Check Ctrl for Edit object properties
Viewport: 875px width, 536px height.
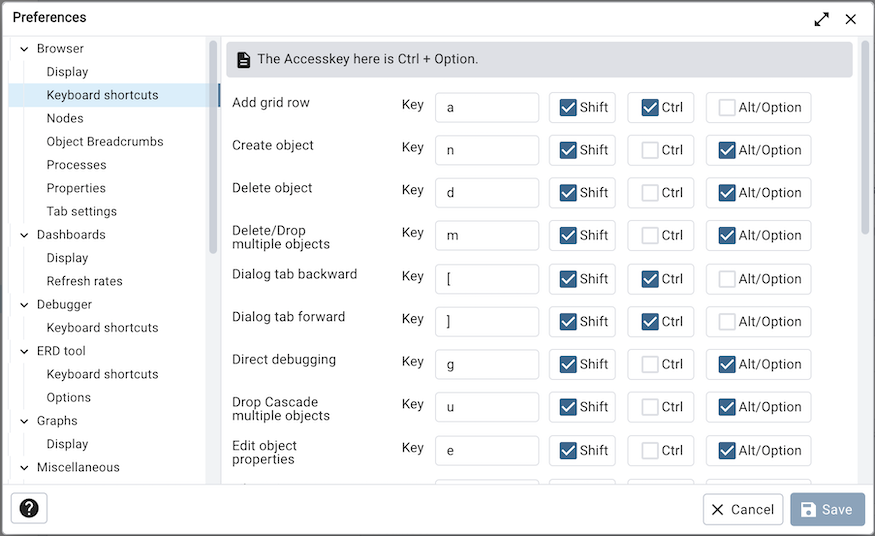pos(650,451)
